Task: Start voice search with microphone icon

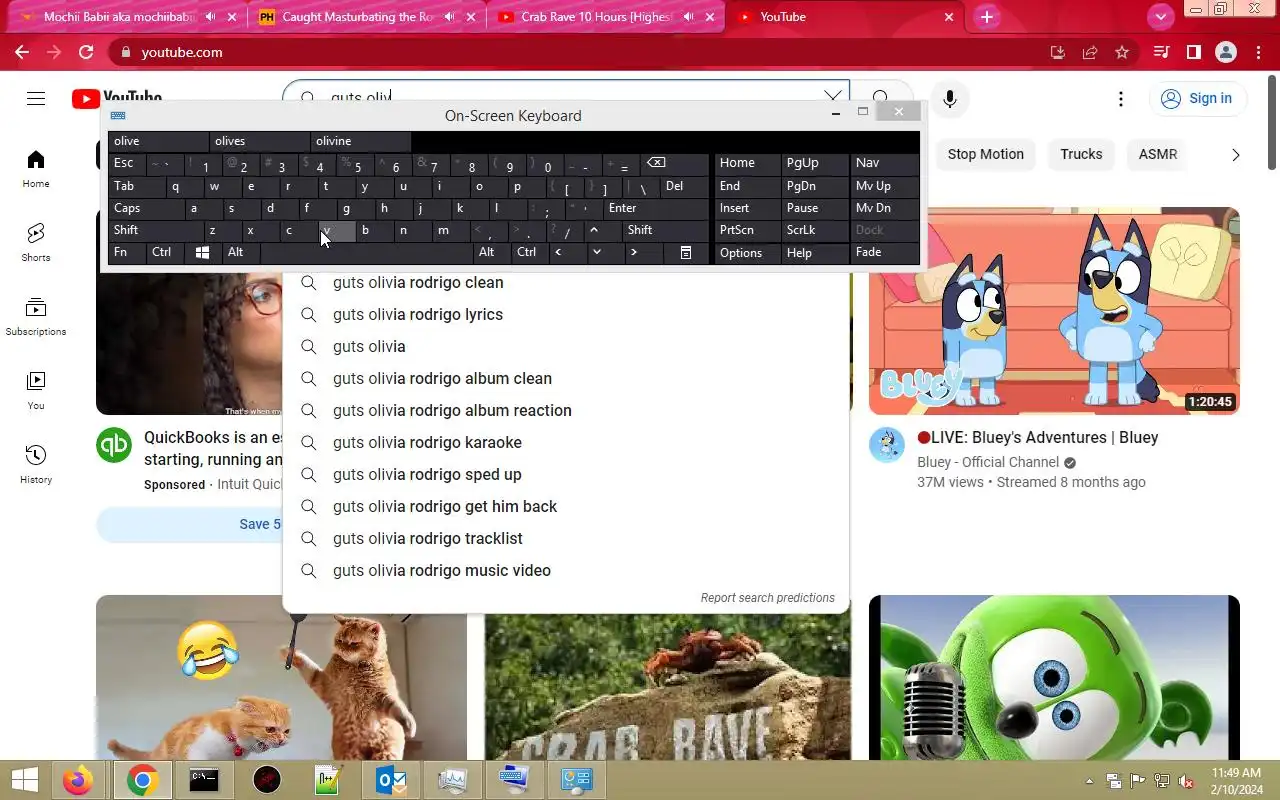Action: (950, 98)
